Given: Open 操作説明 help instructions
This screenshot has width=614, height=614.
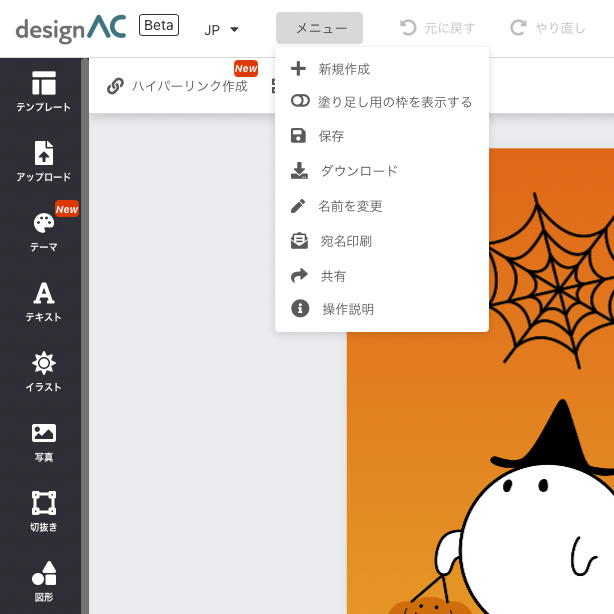Looking at the screenshot, I should pyautogui.click(x=382, y=309).
